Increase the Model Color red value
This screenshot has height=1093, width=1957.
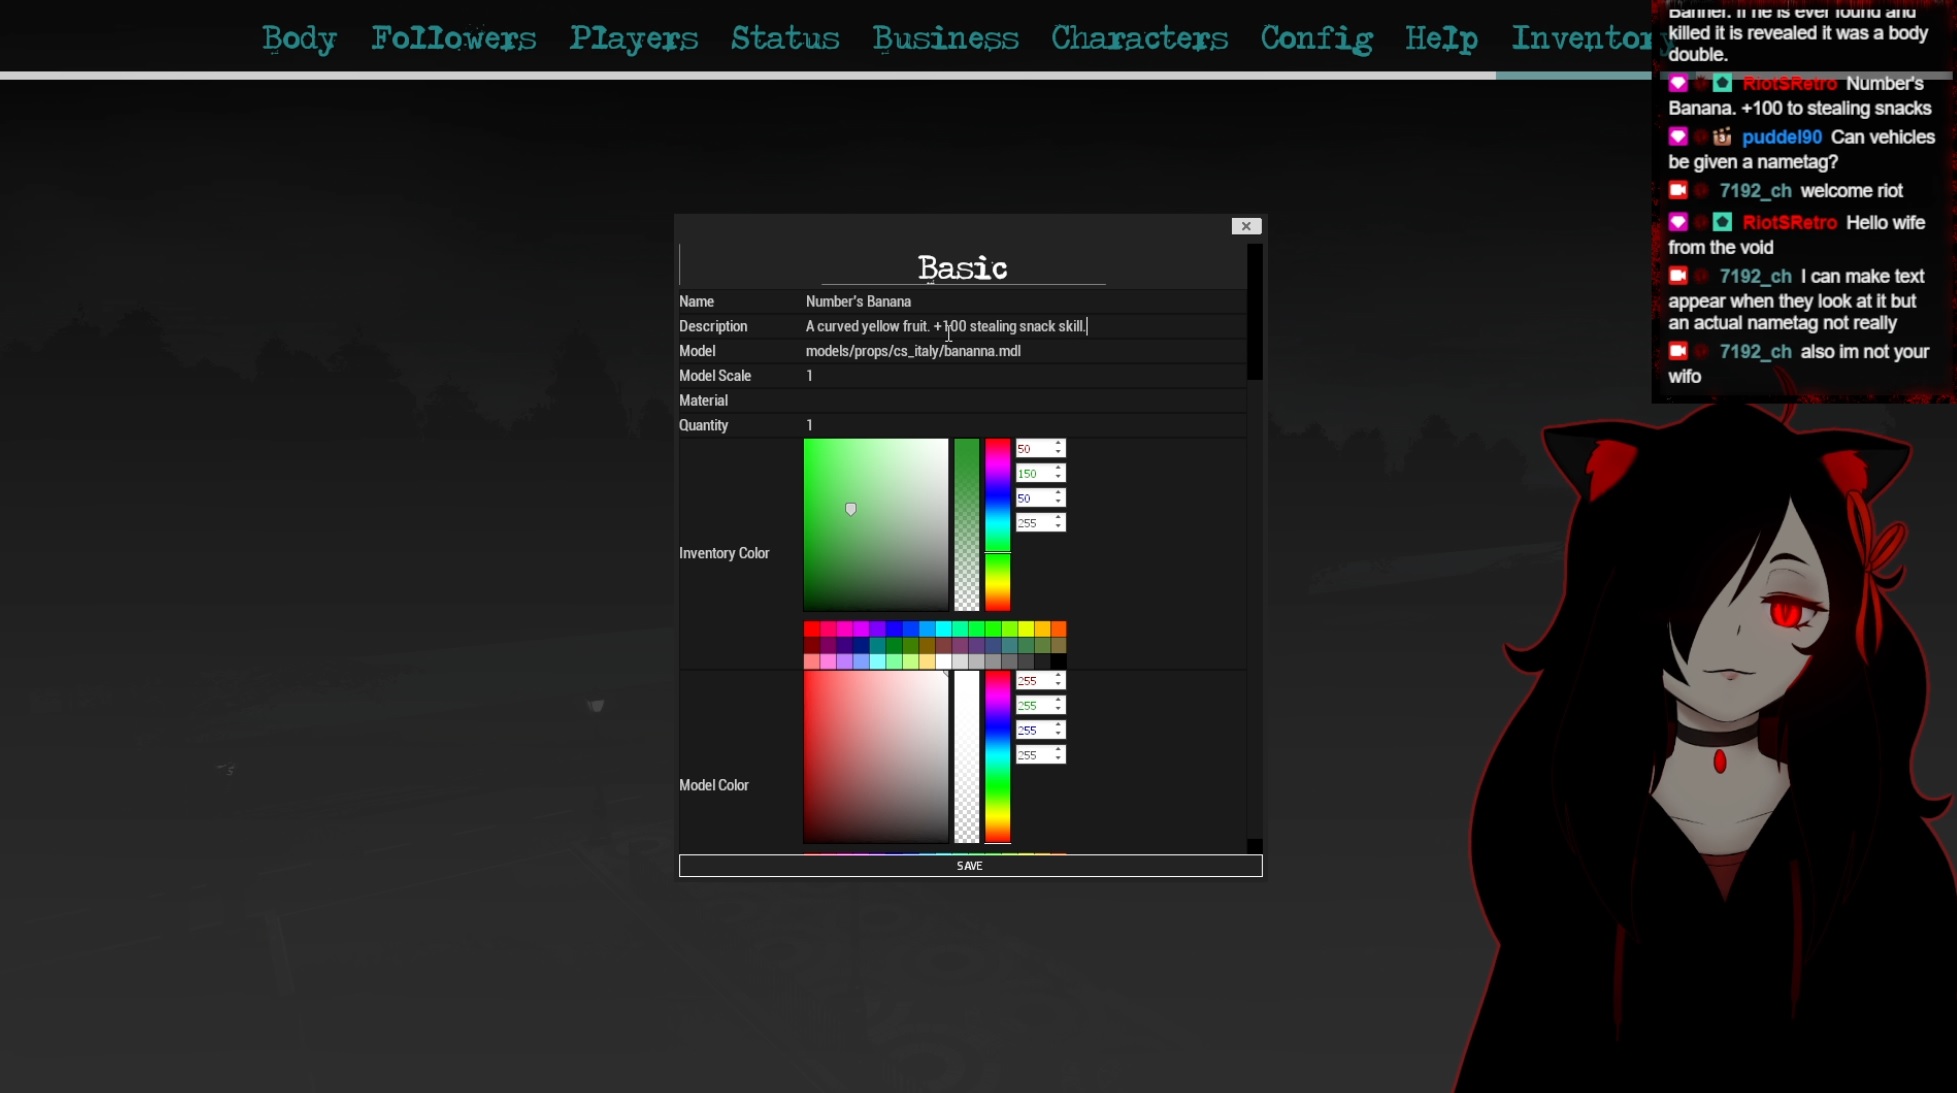click(1058, 676)
